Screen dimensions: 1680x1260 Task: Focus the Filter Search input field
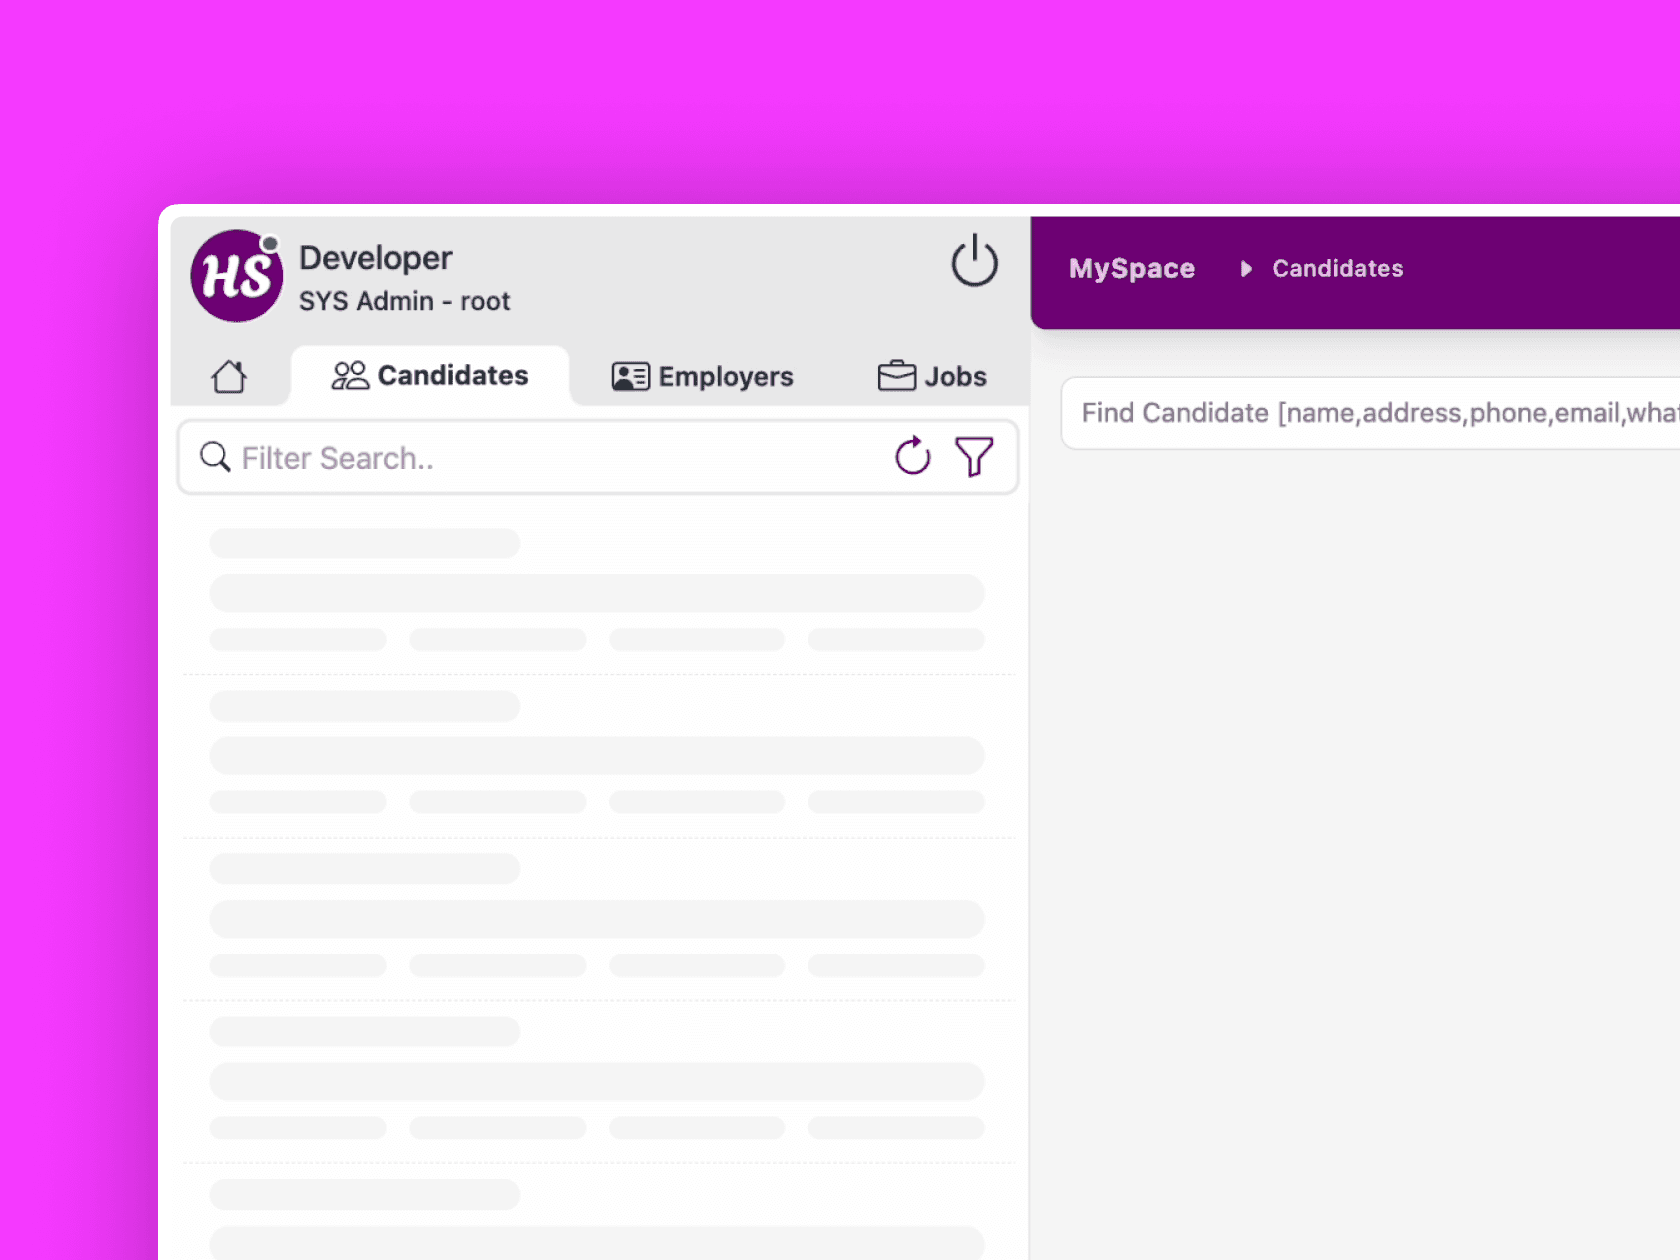point(550,458)
